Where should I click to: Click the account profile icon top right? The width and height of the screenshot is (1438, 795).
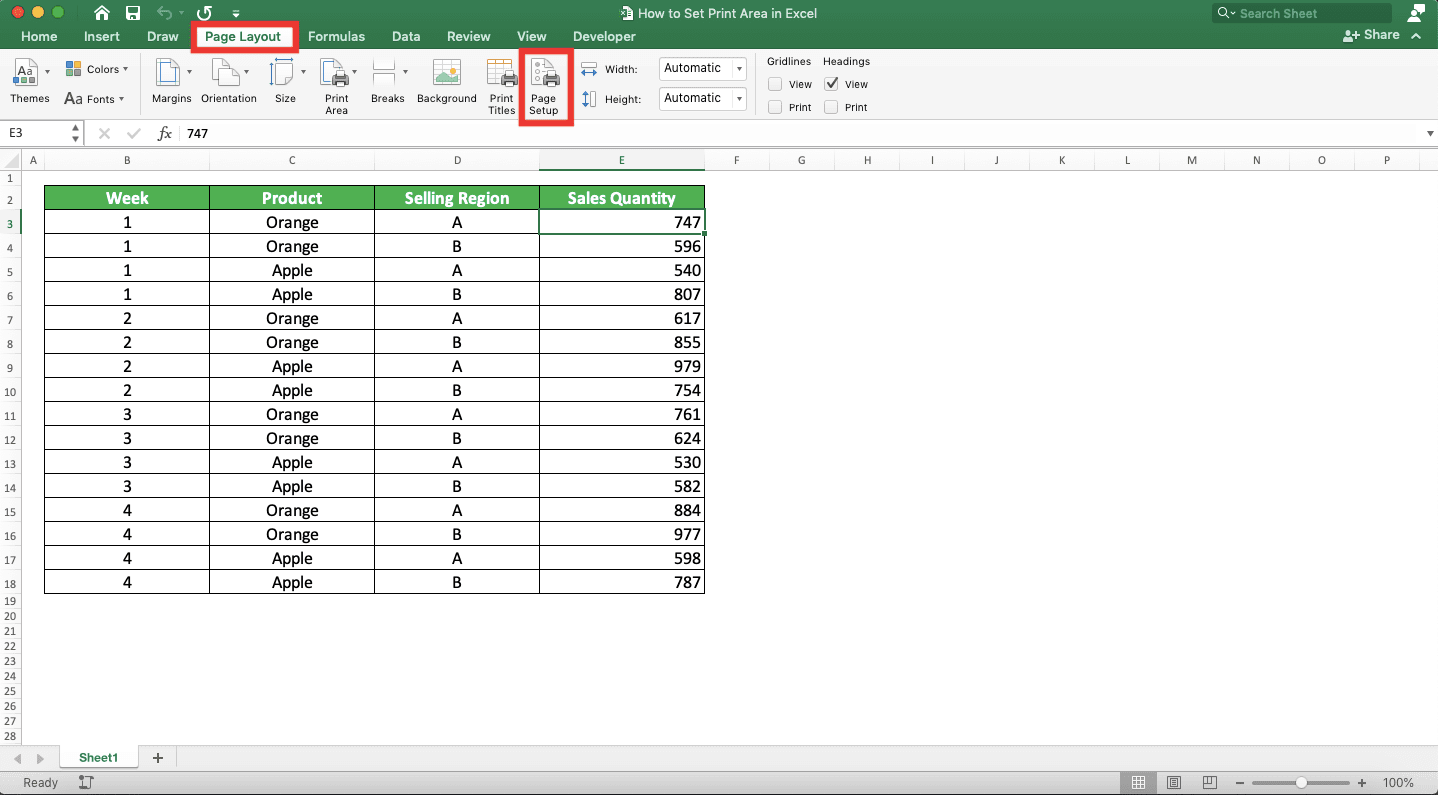pyautogui.click(x=1415, y=13)
